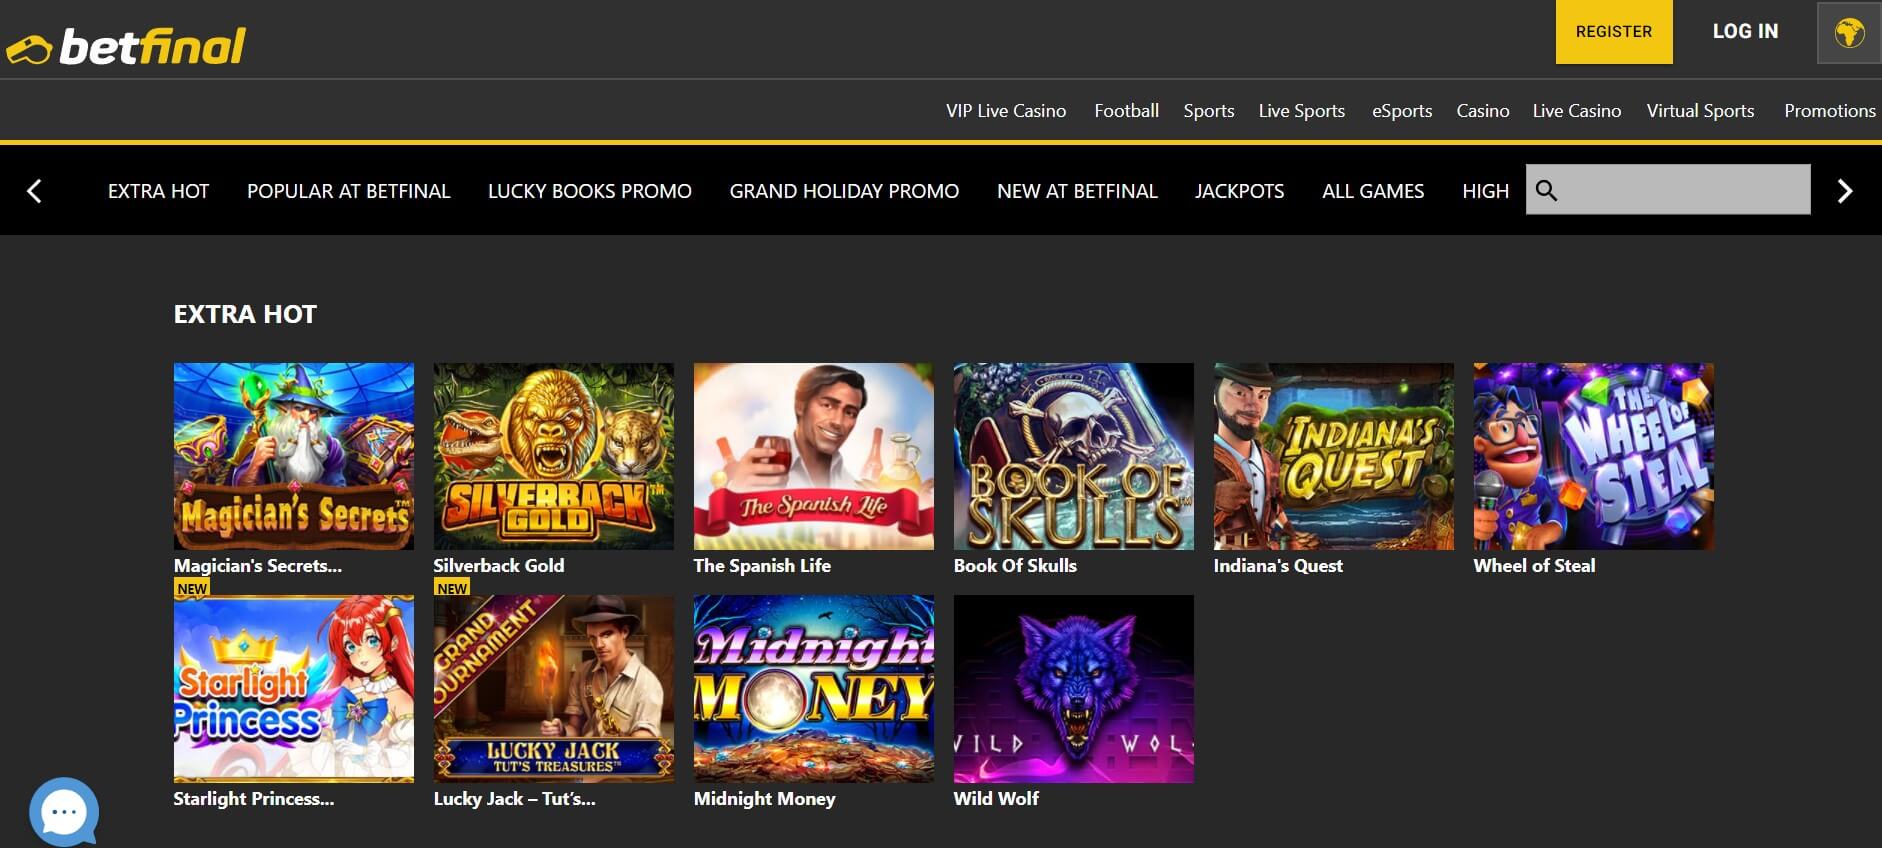Play the Lucky Jack Tut's Treasures thumbnail
Viewport: 1882px width, 848px height.
[x=554, y=689]
